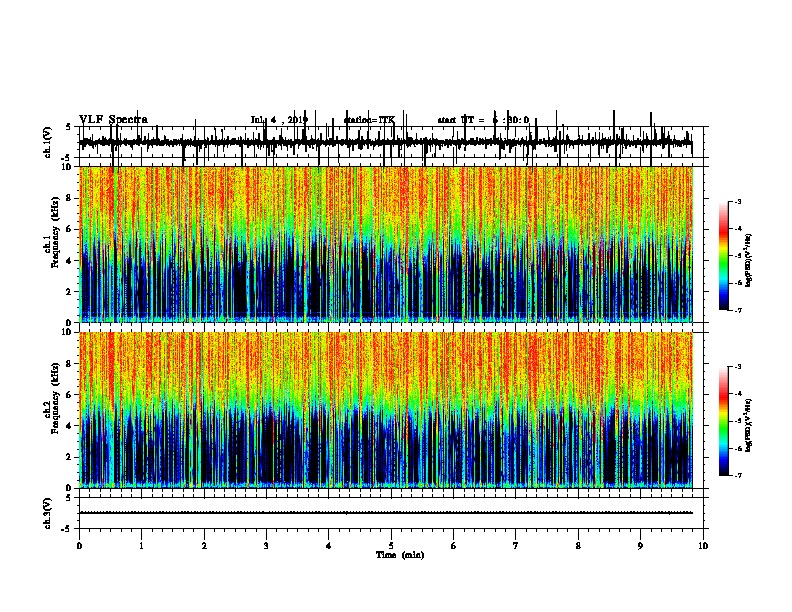This screenshot has height=612, width=792.
Task: Select the ch.1 colorbar "log(PSD)(V²/Hz)" label
Action: click(x=748, y=261)
